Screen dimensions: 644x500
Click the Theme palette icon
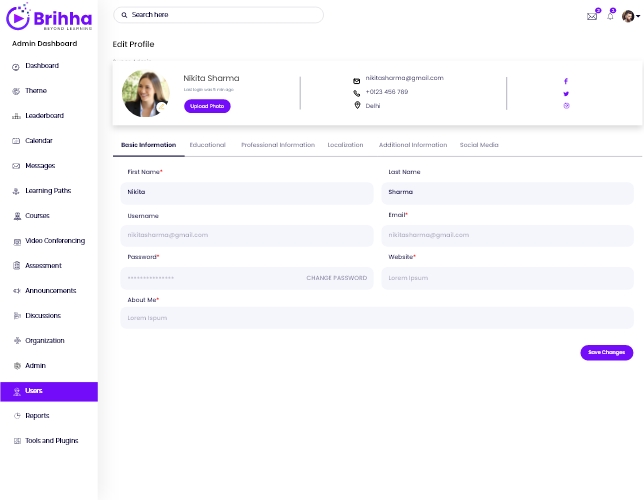click(x=16, y=91)
